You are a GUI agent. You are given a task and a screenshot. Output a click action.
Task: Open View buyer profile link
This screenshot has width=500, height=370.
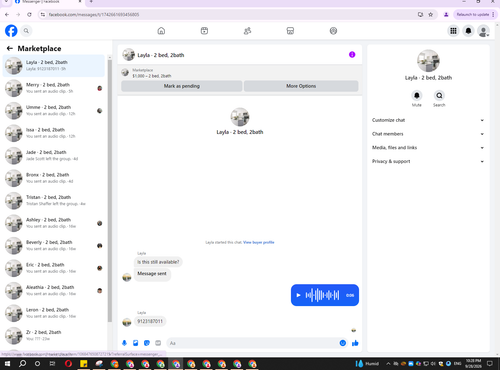pyautogui.click(x=259, y=242)
